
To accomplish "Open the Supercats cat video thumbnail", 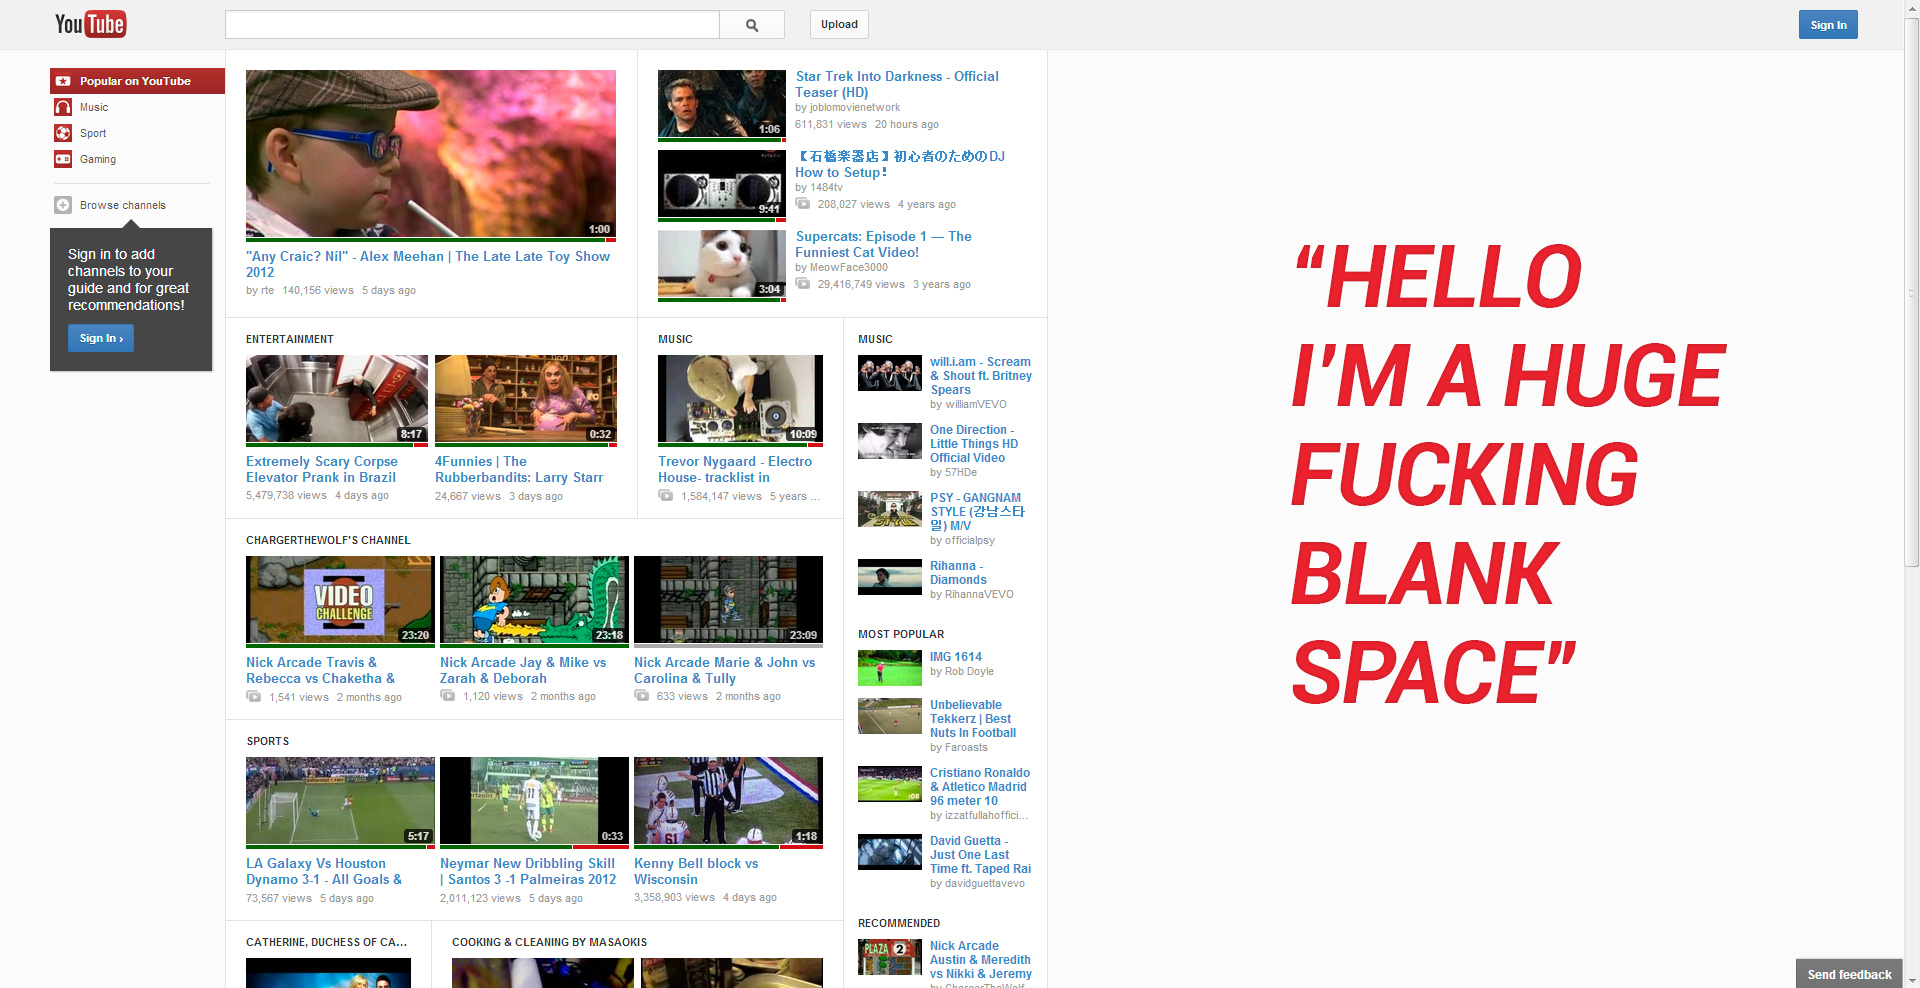I will pos(722,265).
